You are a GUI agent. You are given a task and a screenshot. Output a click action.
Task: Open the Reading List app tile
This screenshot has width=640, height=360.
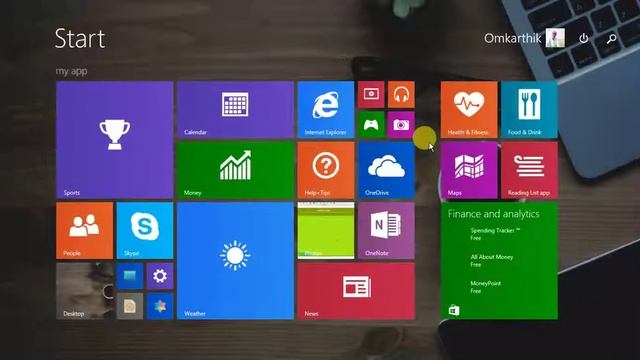[x=529, y=170]
